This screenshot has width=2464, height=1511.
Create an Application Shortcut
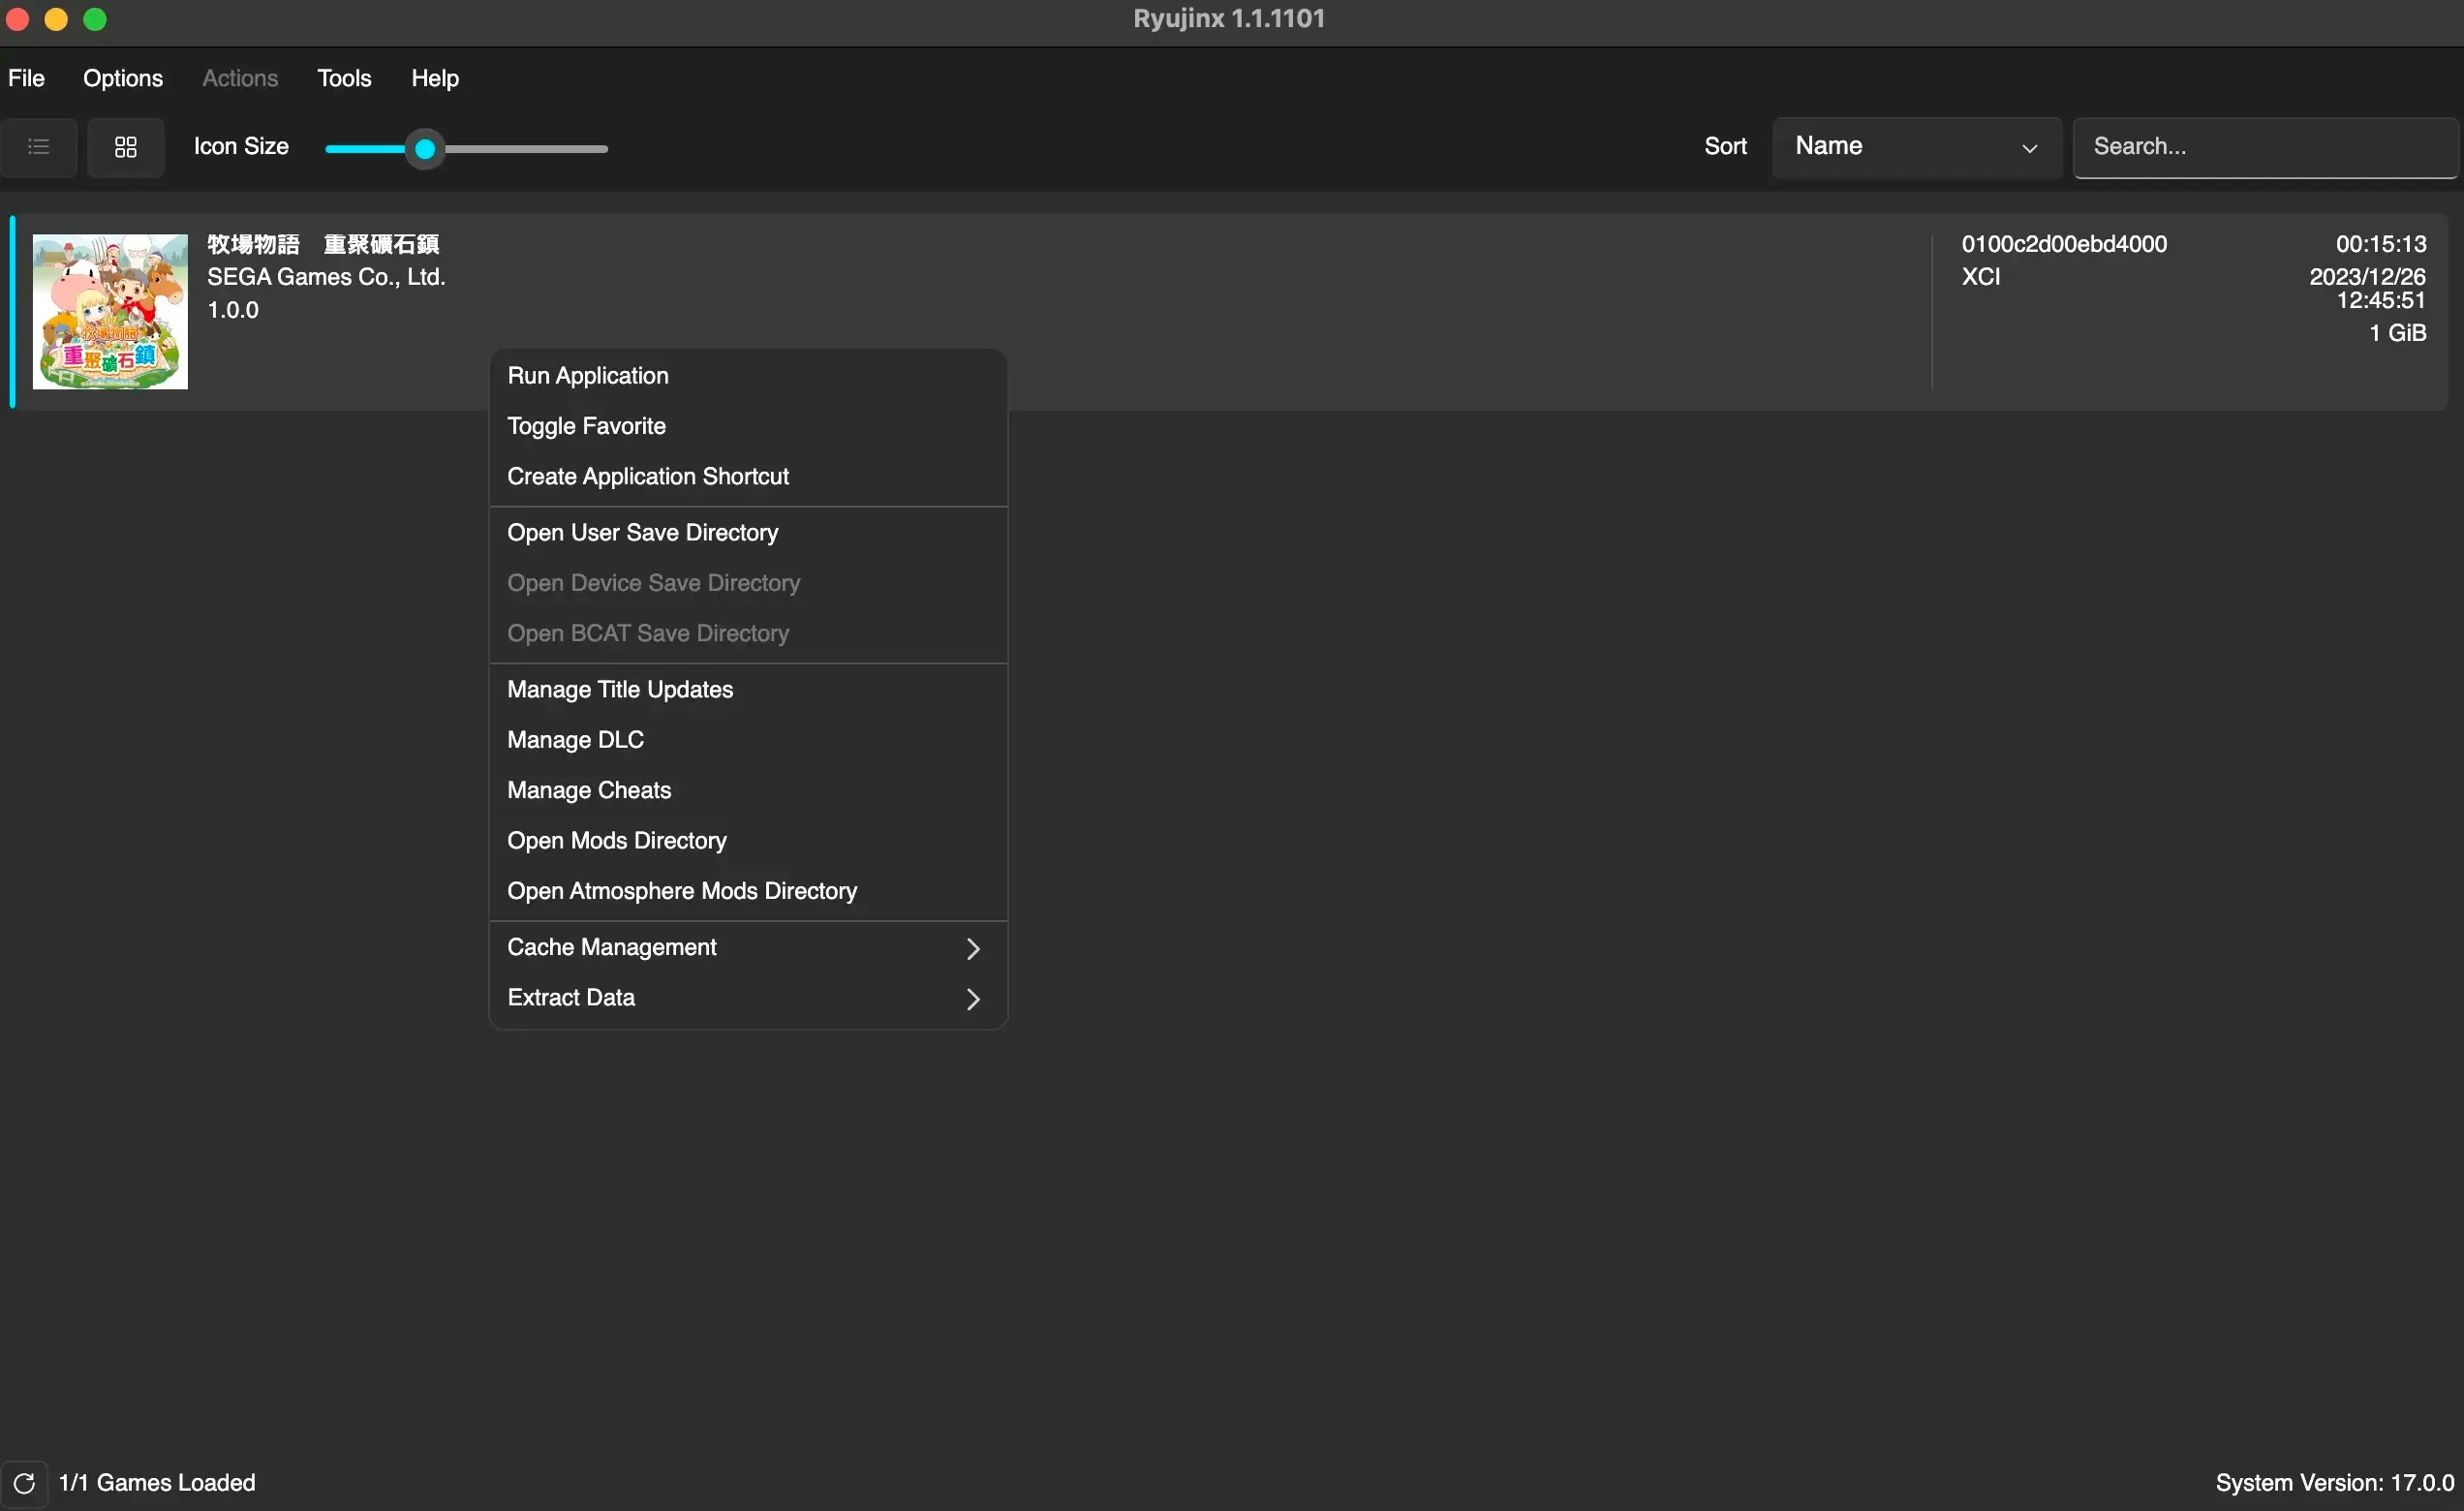coord(648,476)
